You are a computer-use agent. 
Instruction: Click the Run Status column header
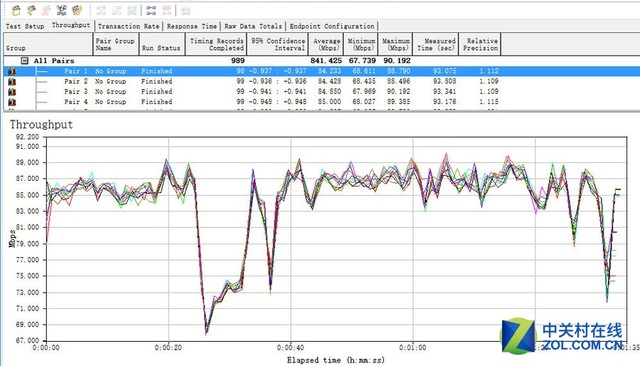(162, 44)
